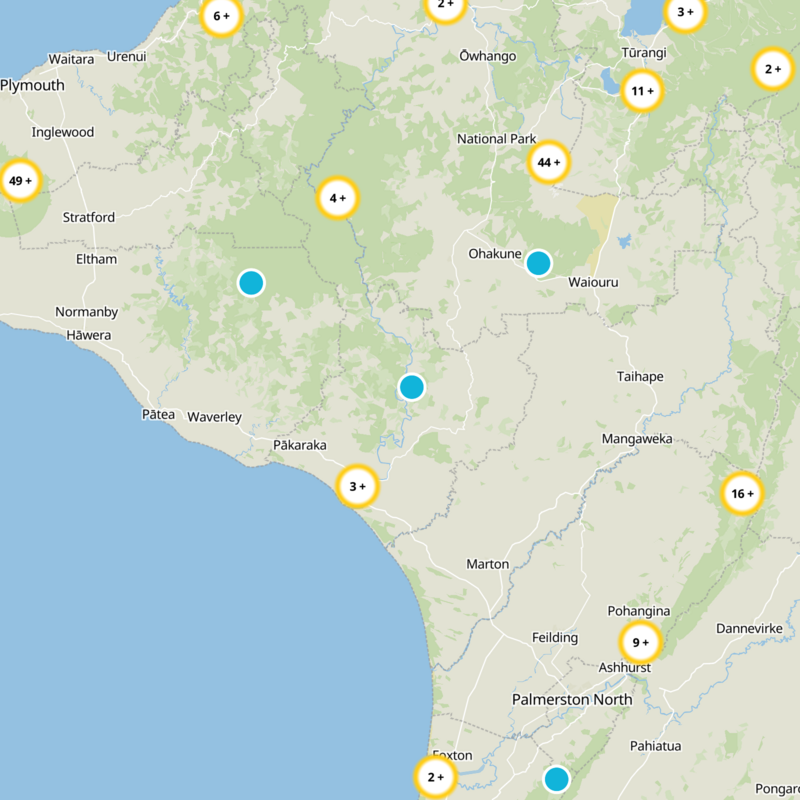
Task: Click the Feilding town label
Action: (x=555, y=638)
